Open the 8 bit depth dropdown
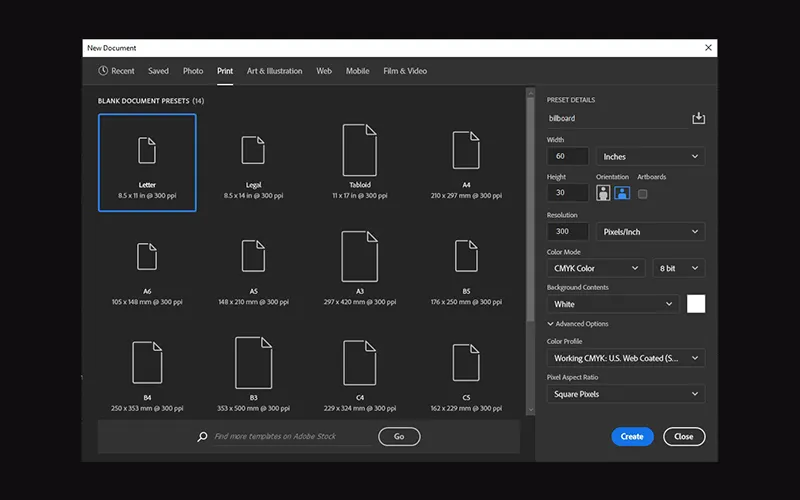The image size is (800, 500). click(x=679, y=268)
